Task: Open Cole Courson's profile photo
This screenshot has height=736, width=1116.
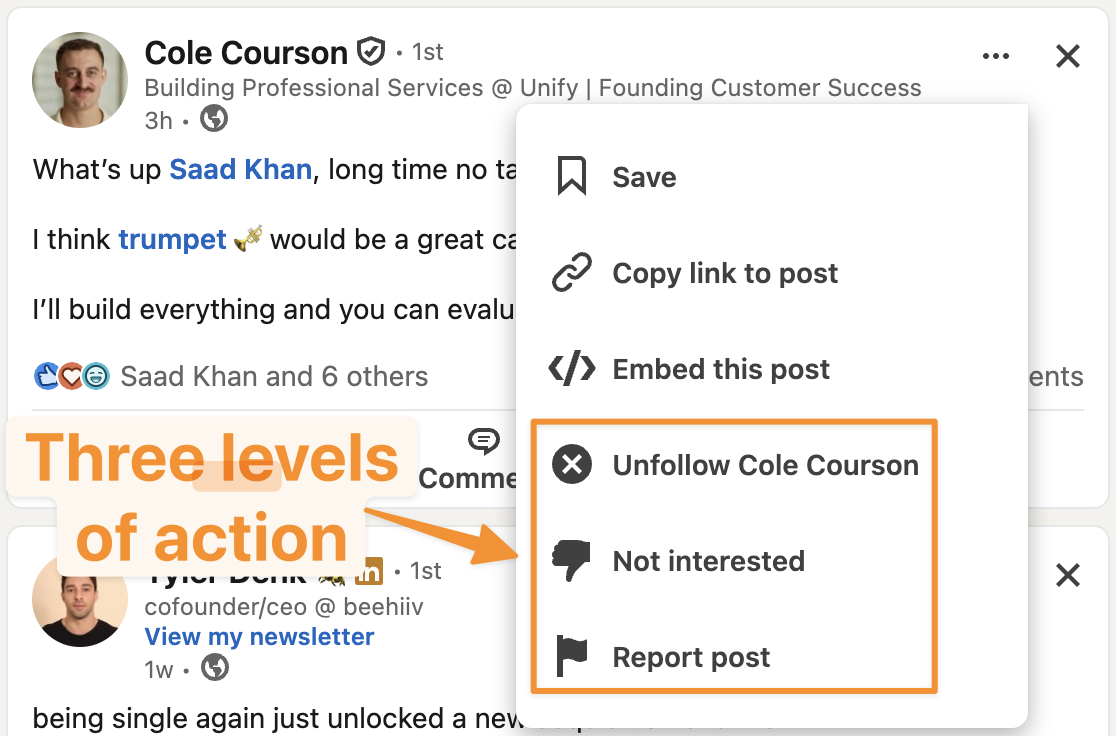Action: (x=79, y=79)
